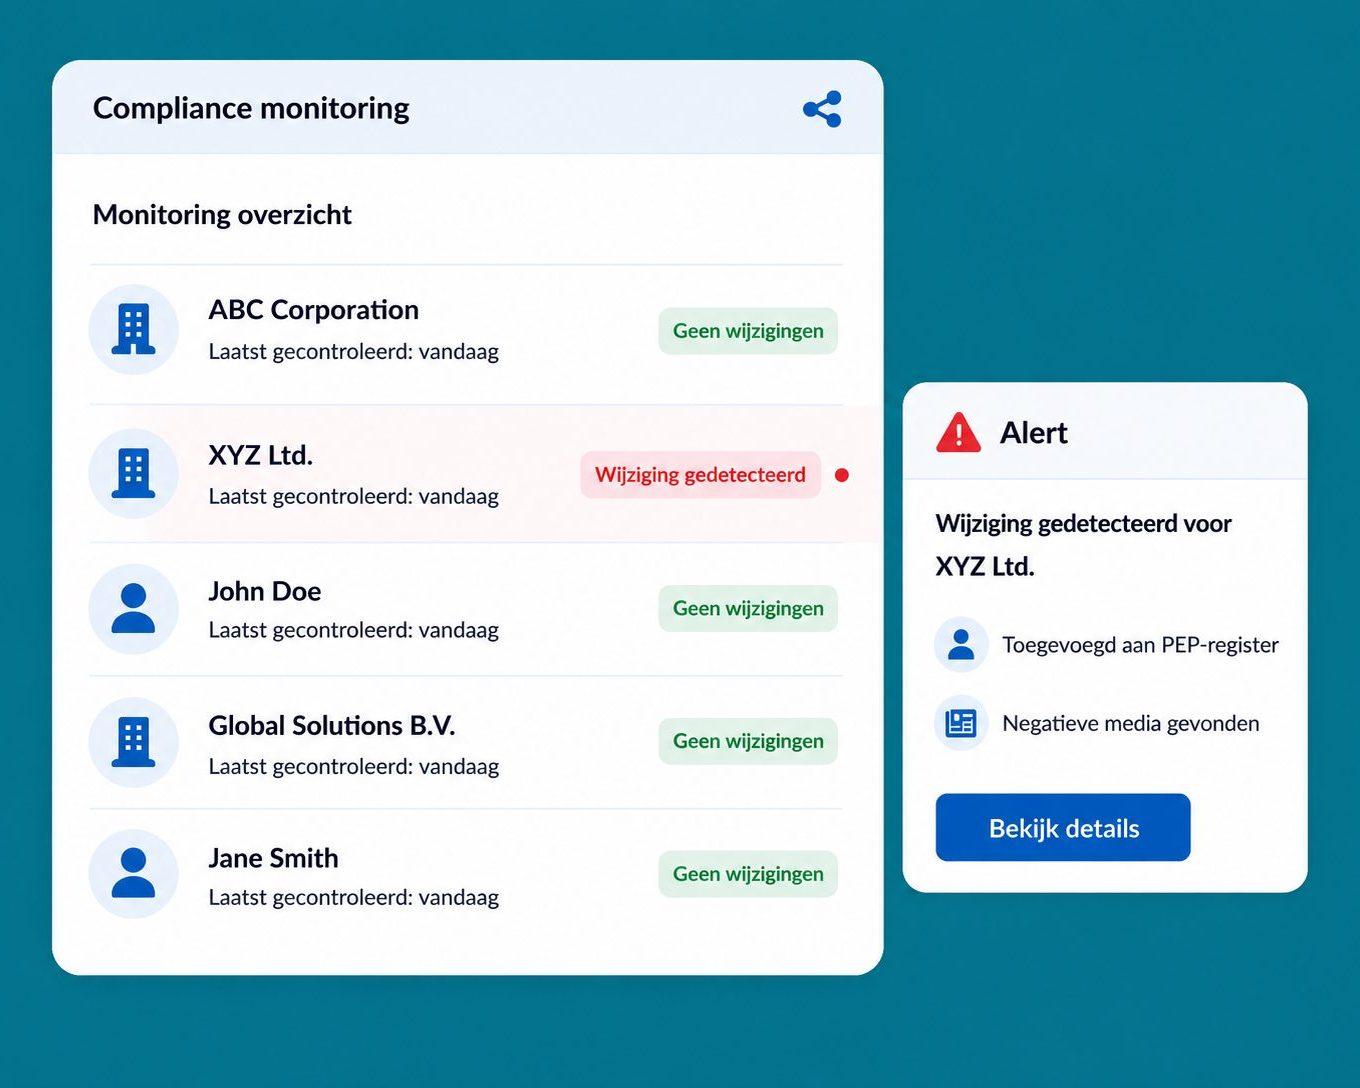Screen dimensions: 1360x1088
Task: Select 'Toegevoegd aan PEP-register' text
Action: (x=1140, y=645)
